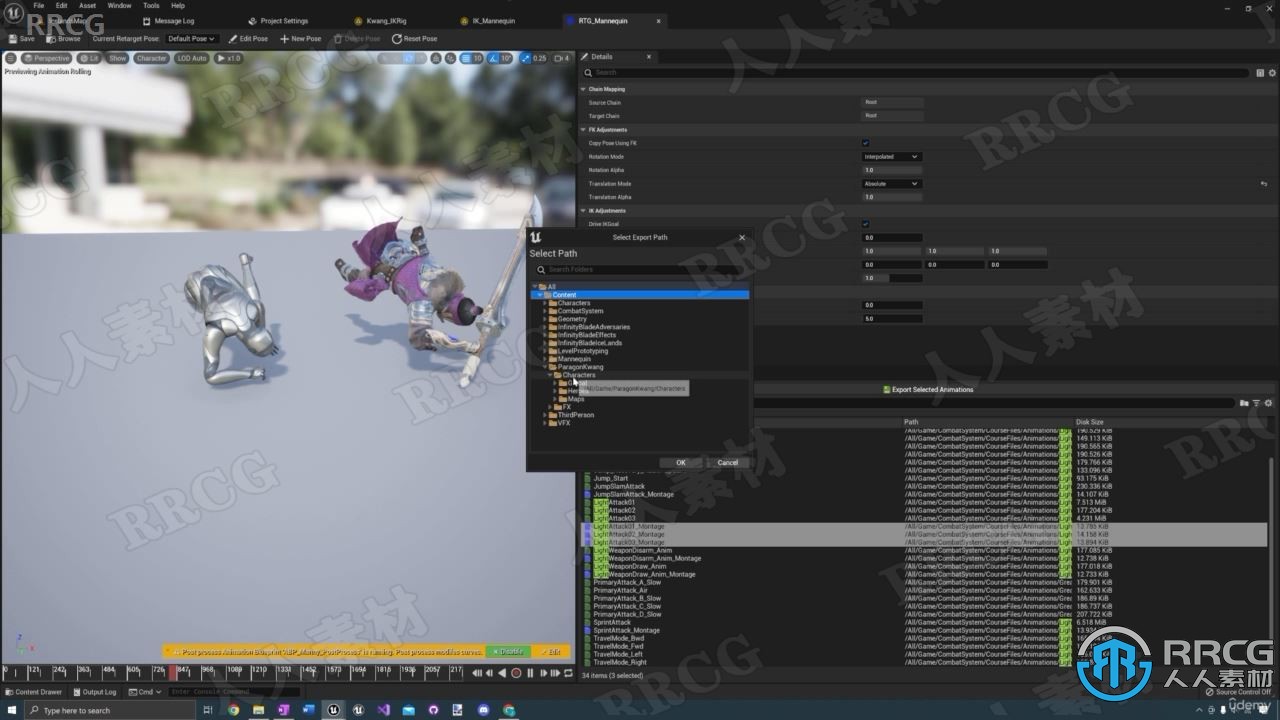Open asset browser settings gear icon
The height and width of the screenshot is (720, 1280).
(x=1268, y=403)
